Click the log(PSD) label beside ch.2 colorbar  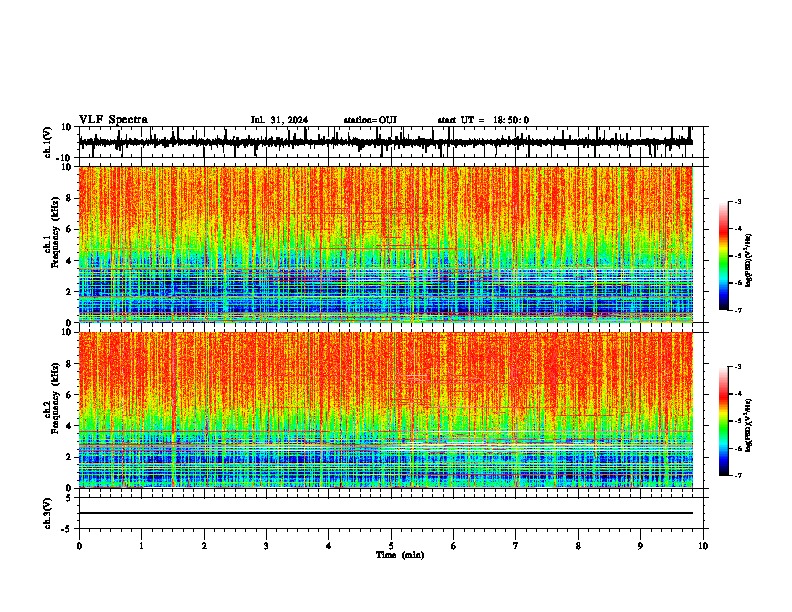749,426
